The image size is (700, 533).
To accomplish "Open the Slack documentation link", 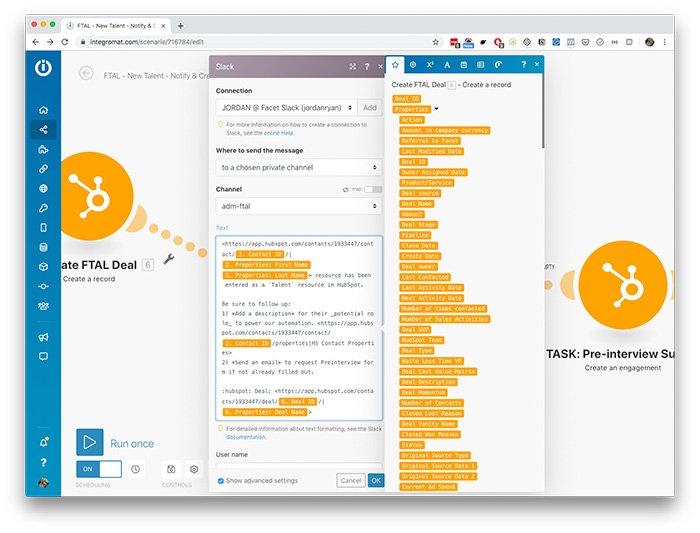I will pyautogui.click(x=246, y=437).
